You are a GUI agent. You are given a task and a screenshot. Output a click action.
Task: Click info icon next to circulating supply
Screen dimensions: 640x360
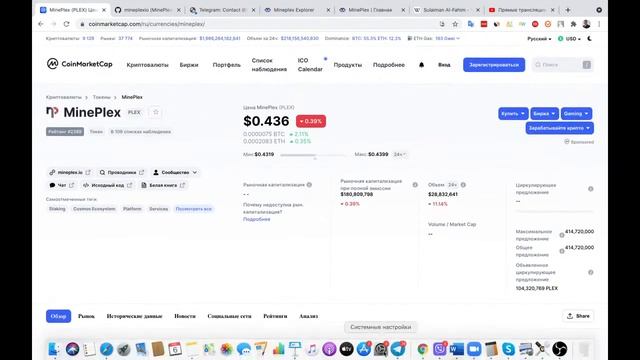click(x=591, y=189)
